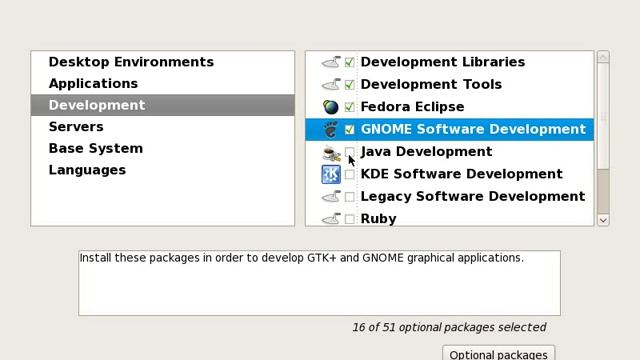Click the package list scrollbar thumb
The height and width of the screenshot is (360, 640).
coord(603,116)
